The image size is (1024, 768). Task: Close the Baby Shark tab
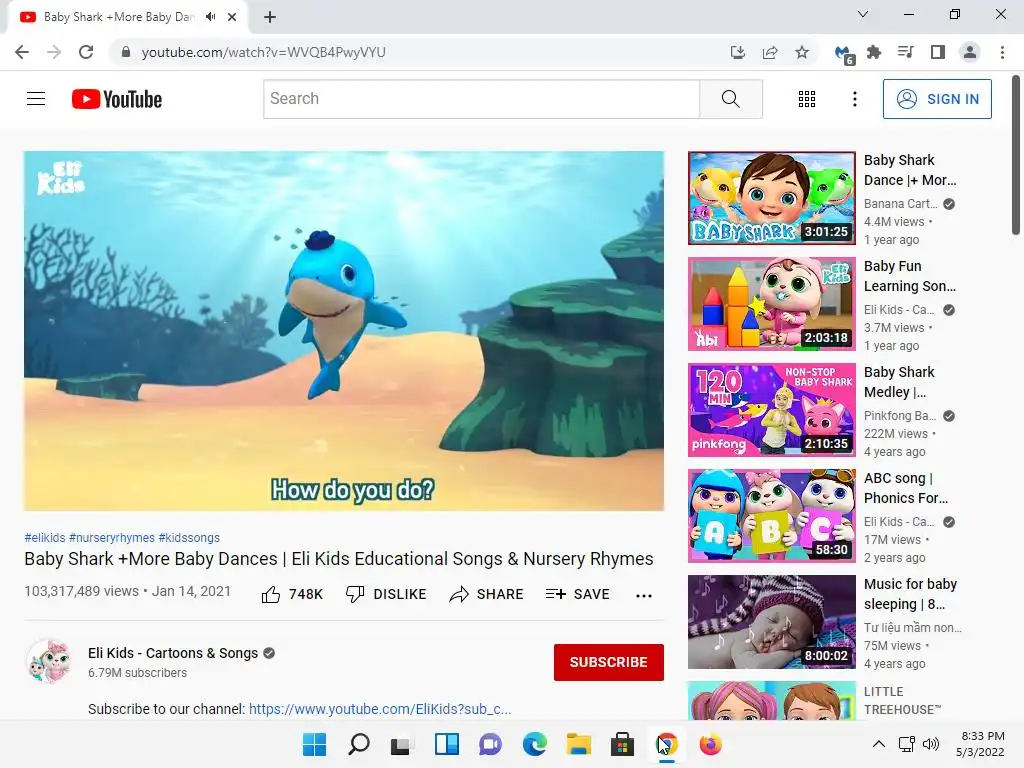232,17
